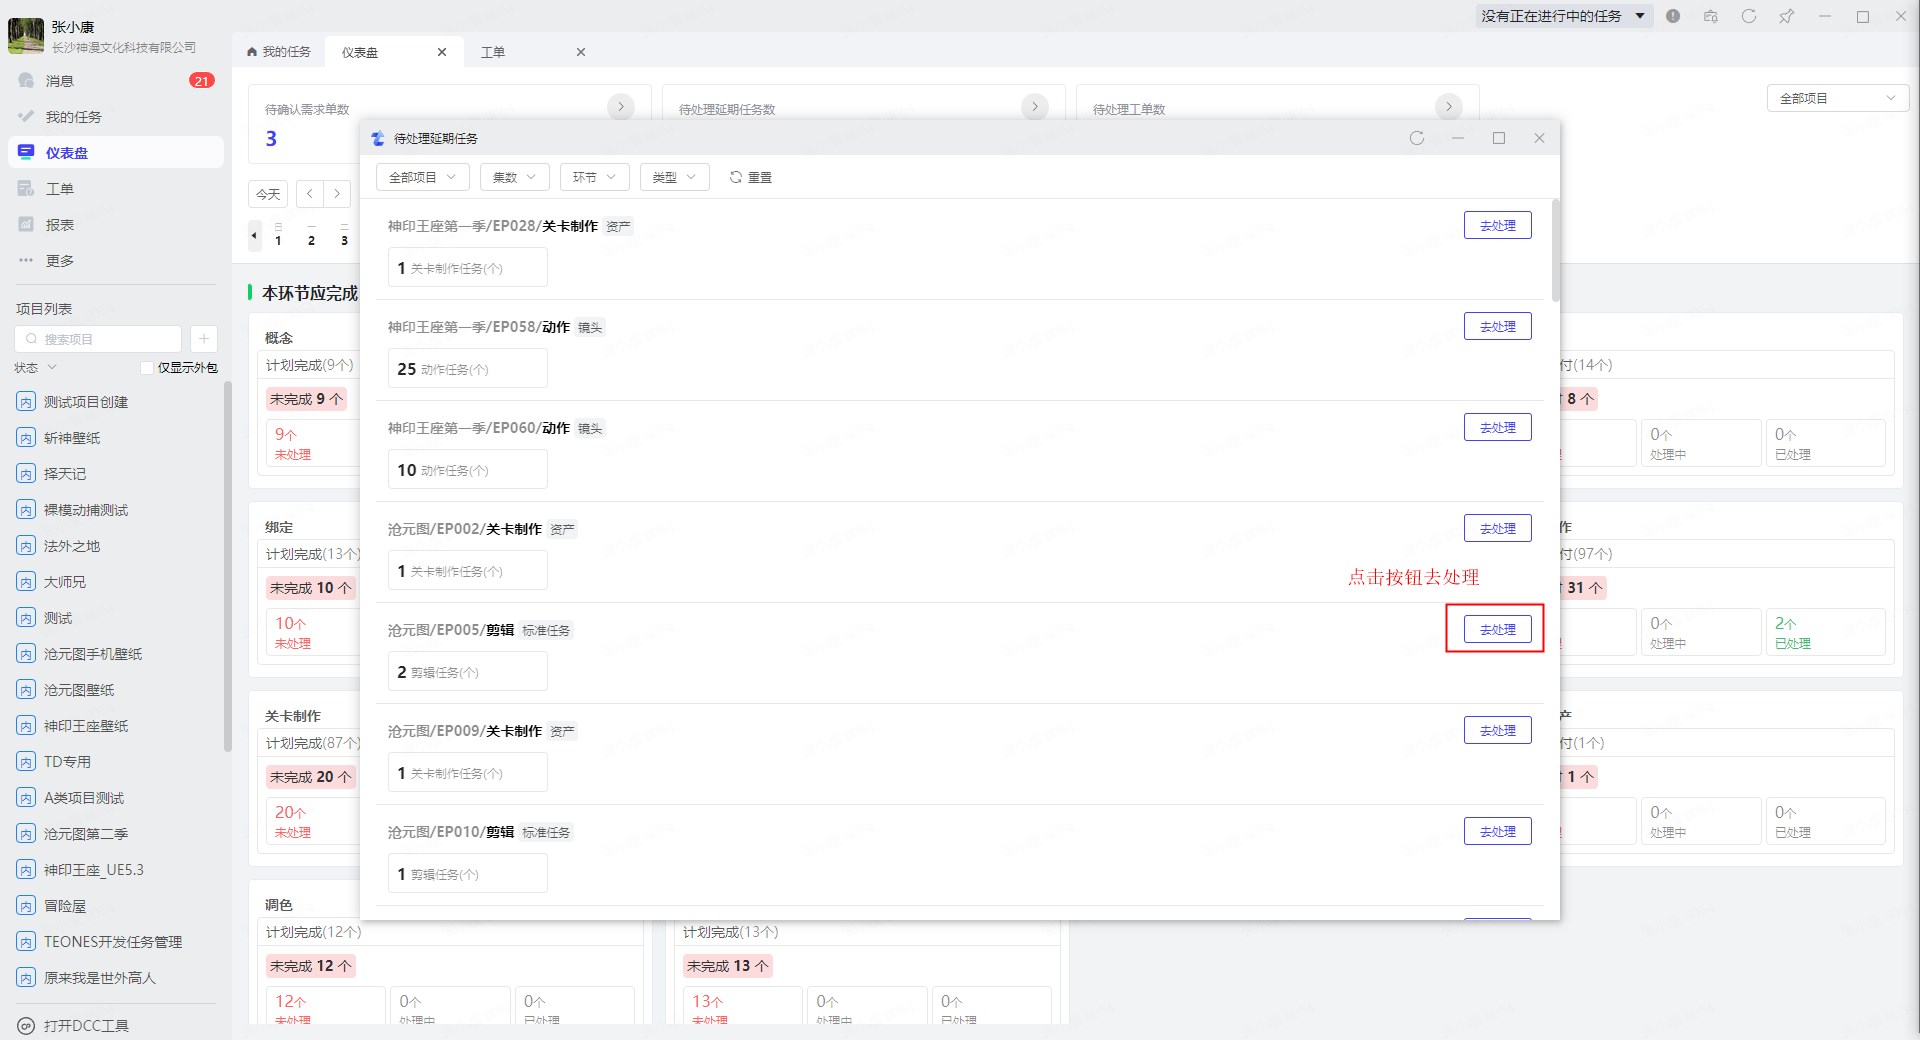Expand the 环节 stage filter dropdown
Viewport: 1920px width, 1040px height.
[595, 177]
